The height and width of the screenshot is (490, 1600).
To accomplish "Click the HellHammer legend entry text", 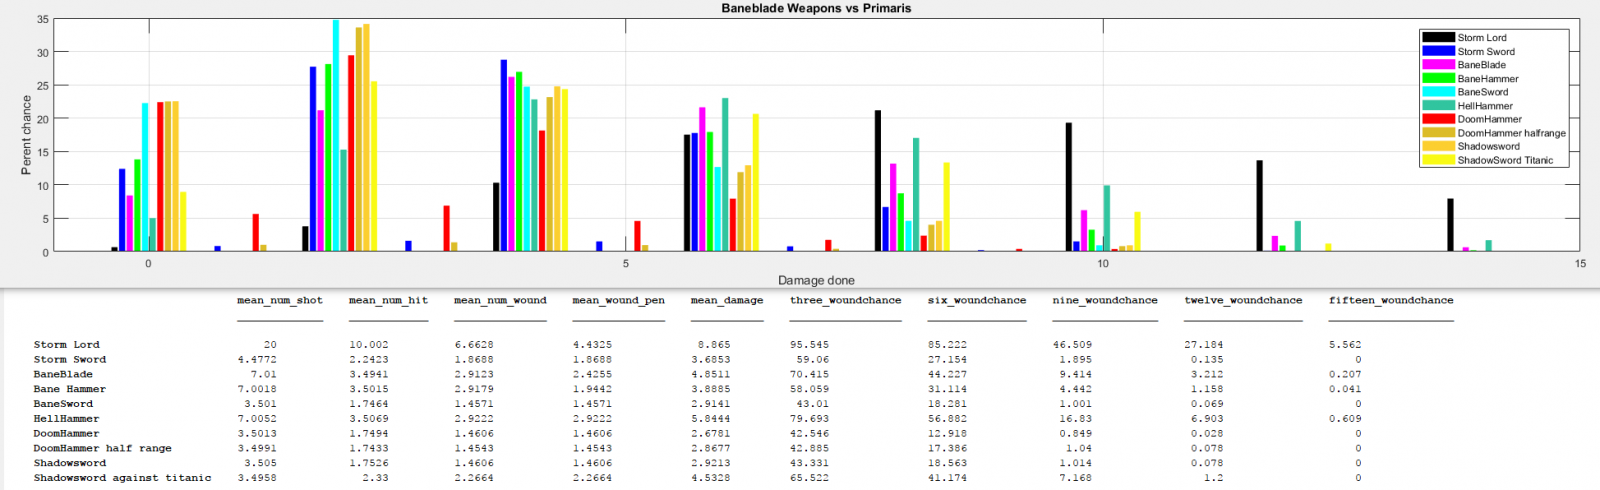I will pos(1484,106).
